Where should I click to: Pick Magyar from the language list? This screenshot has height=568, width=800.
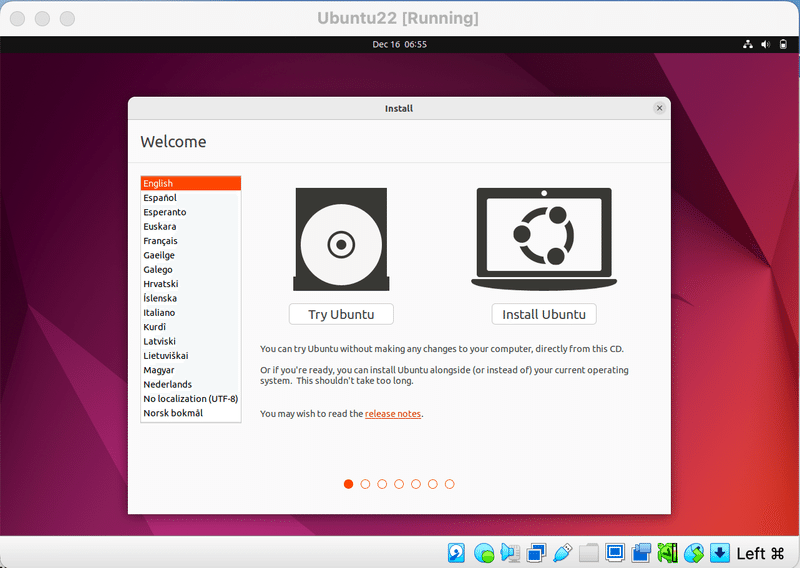tap(191, 370)
